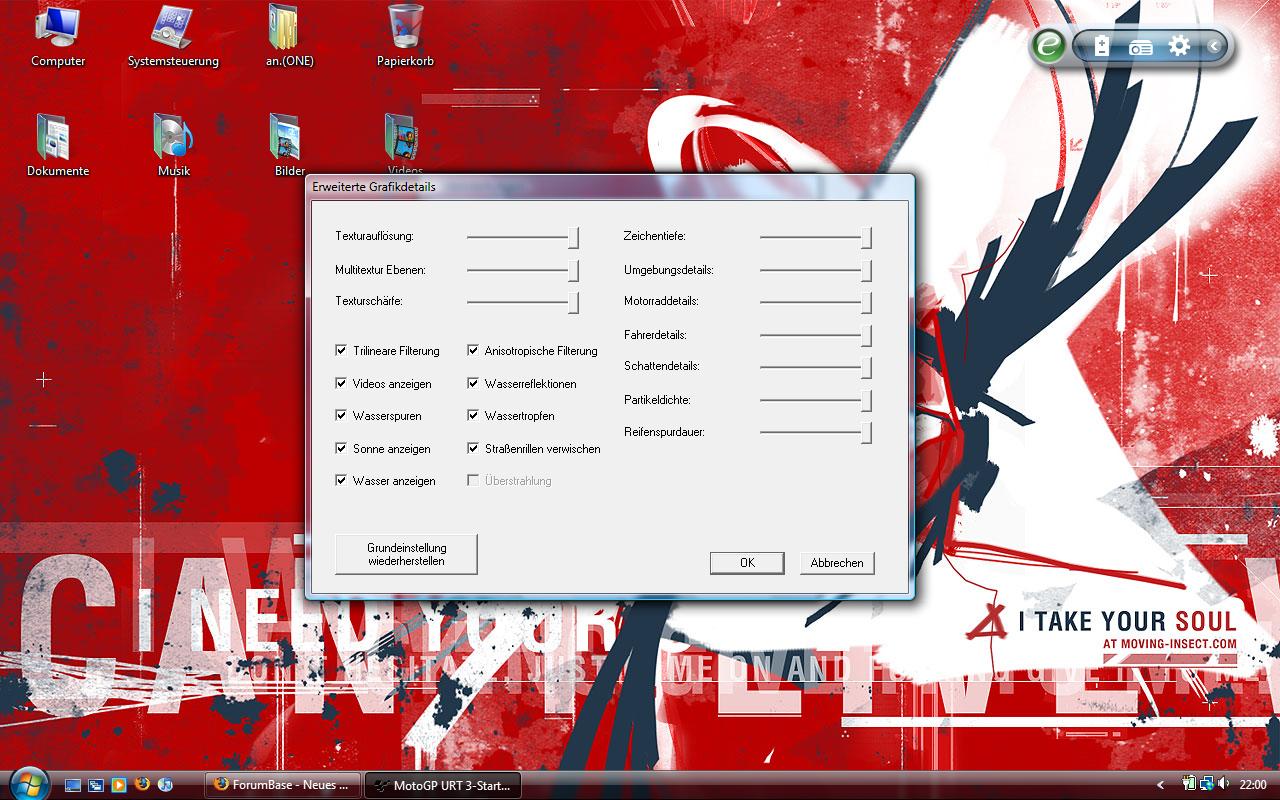Toggle Straßenrillen verwischen checkbox
Viewport: 1280px width, 800px height.
click(x=473, y=449)
